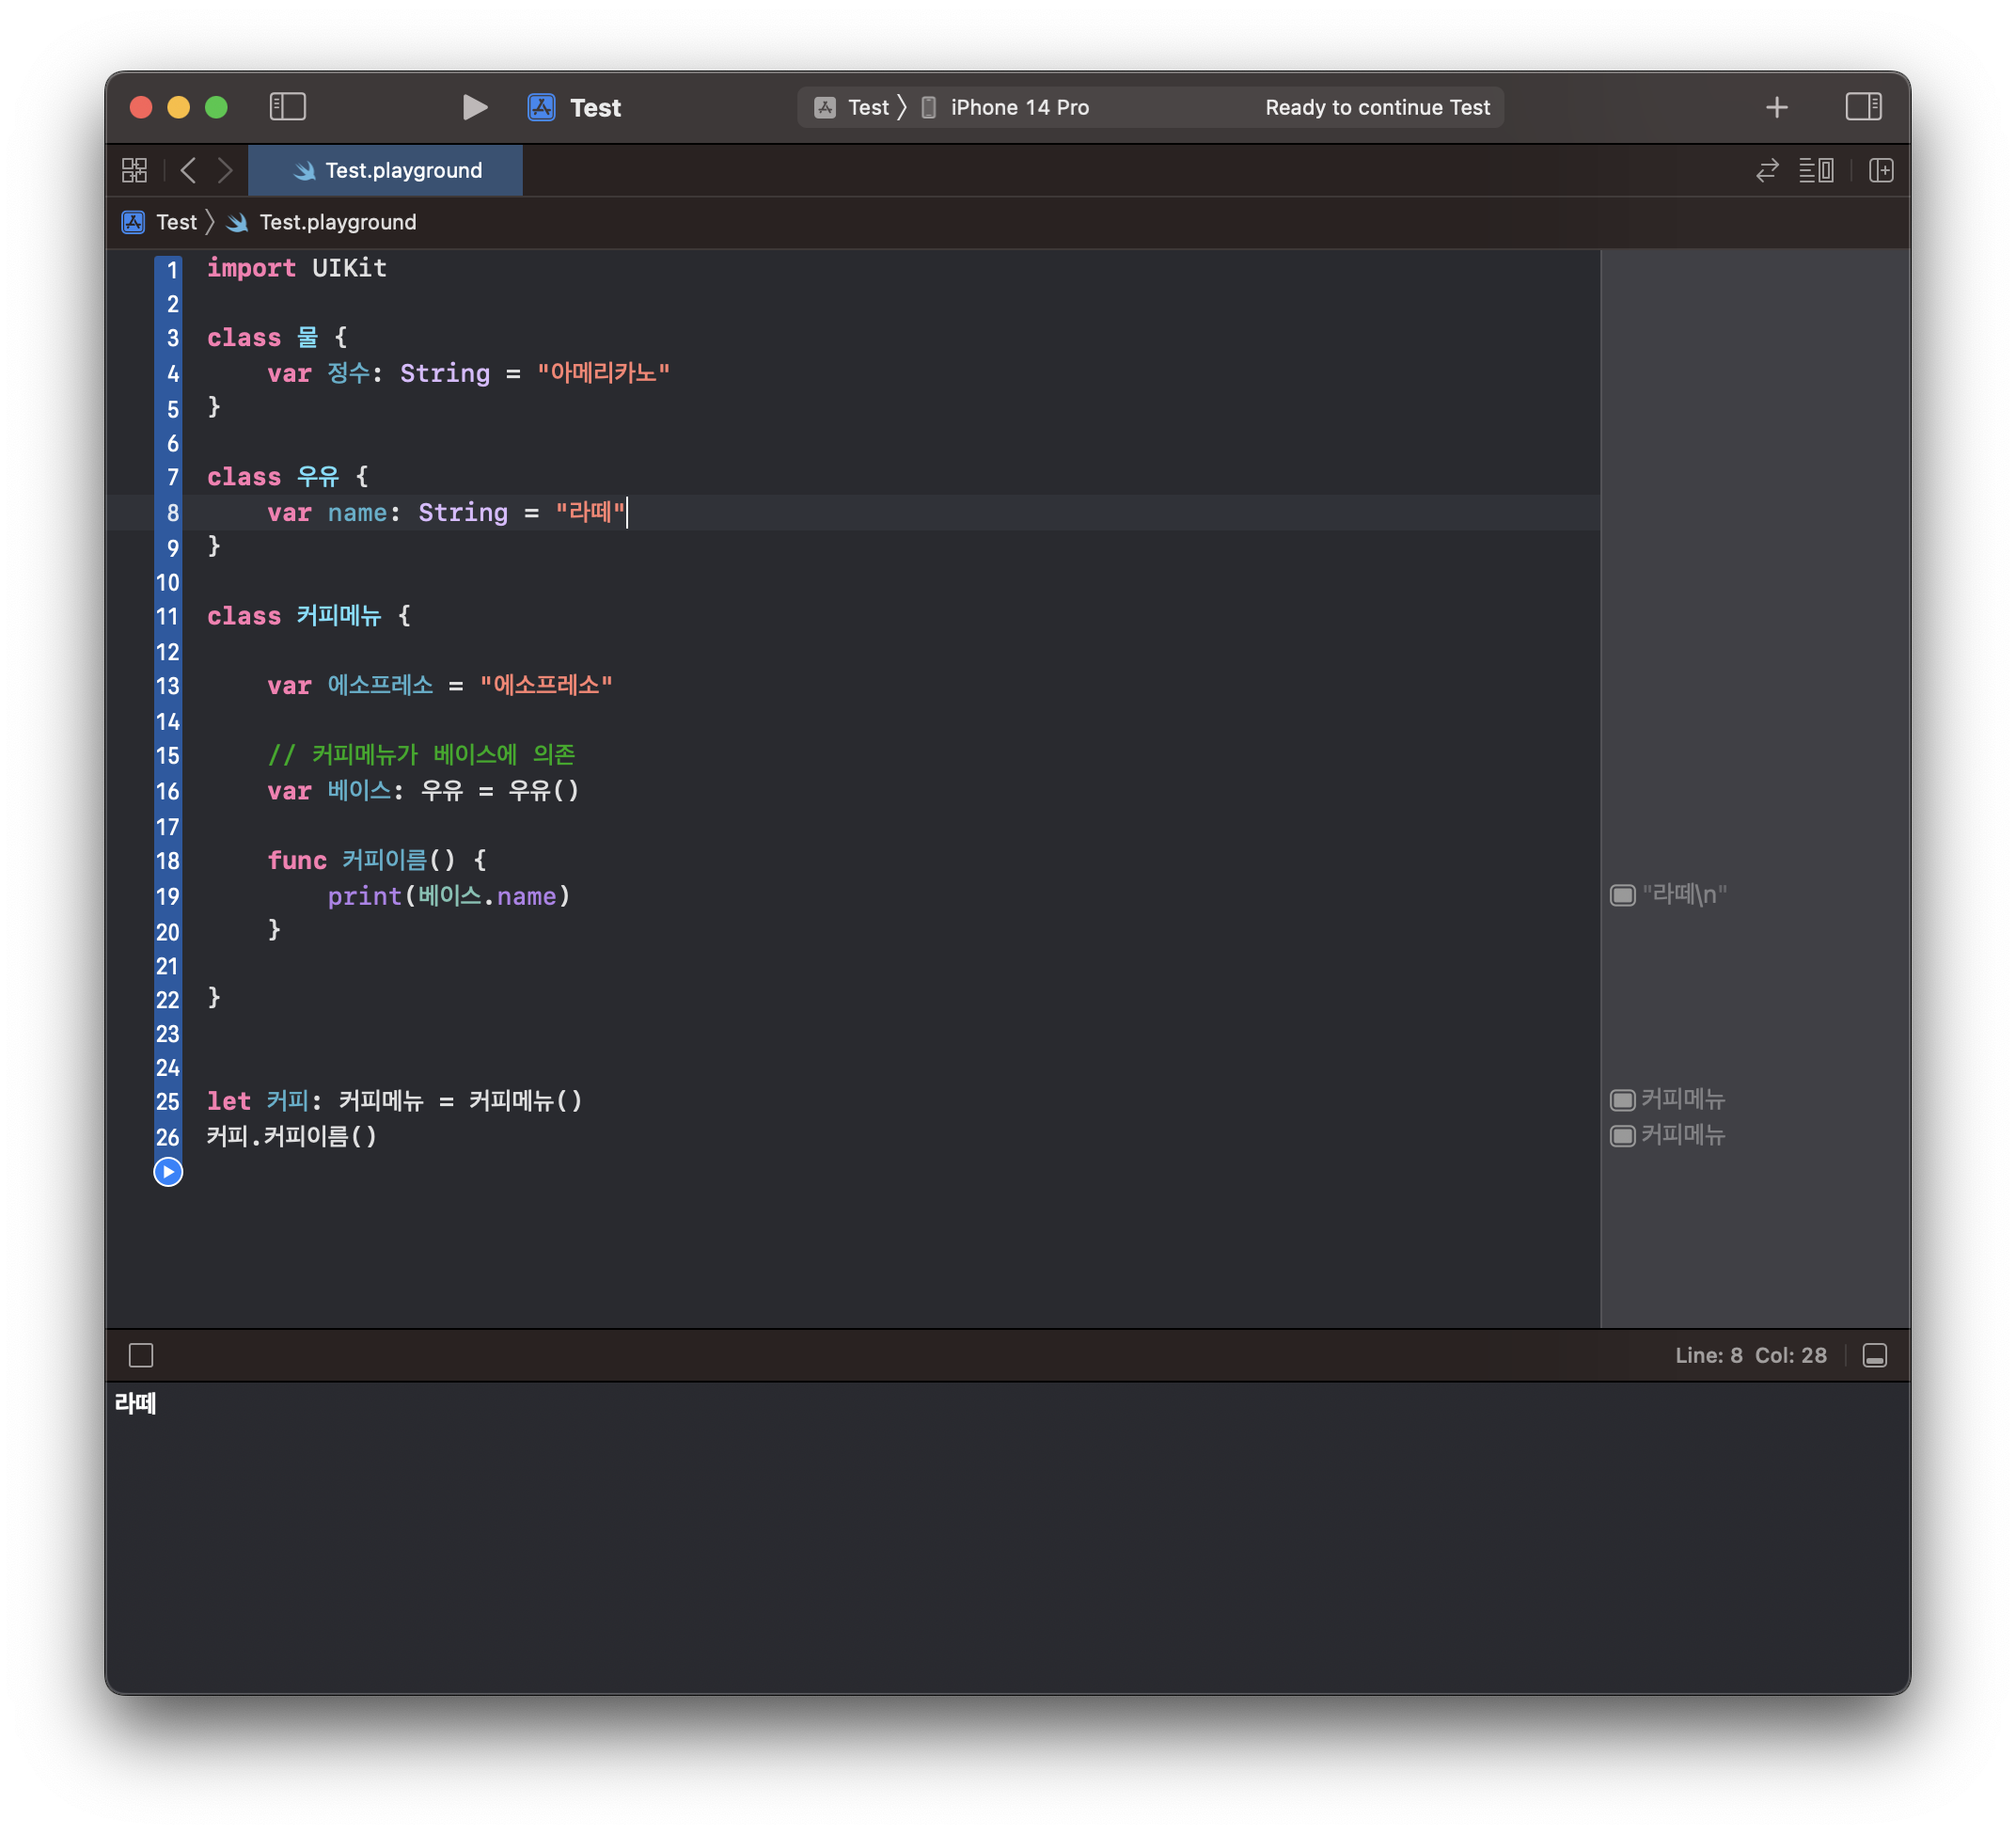Add an editor on the right

[x=1880, y=171]
